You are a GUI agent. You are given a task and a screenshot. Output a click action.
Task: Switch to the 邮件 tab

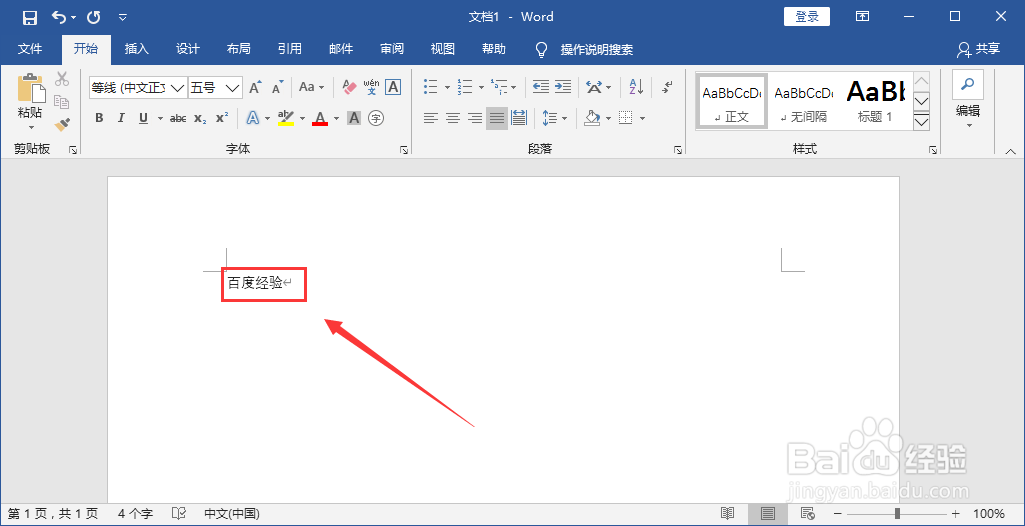[341, 49]
